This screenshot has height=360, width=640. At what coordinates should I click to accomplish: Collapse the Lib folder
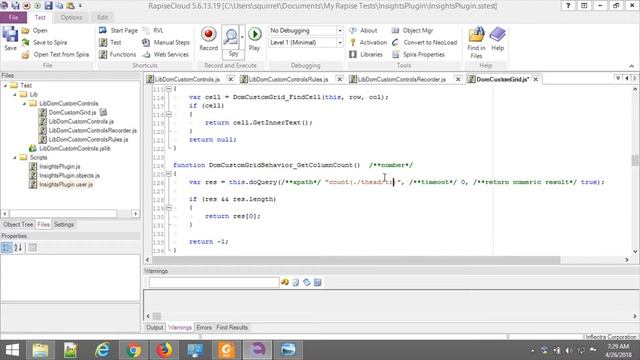15,95
